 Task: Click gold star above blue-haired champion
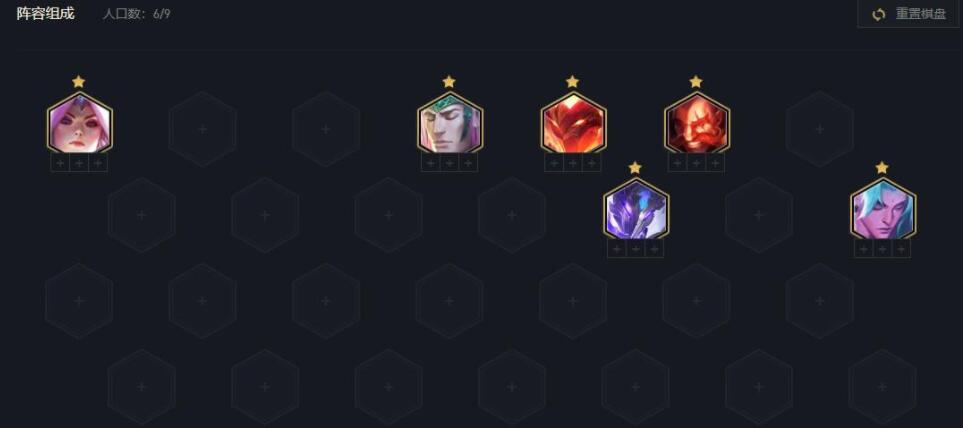pyautogui.click(x=882, y=168)
